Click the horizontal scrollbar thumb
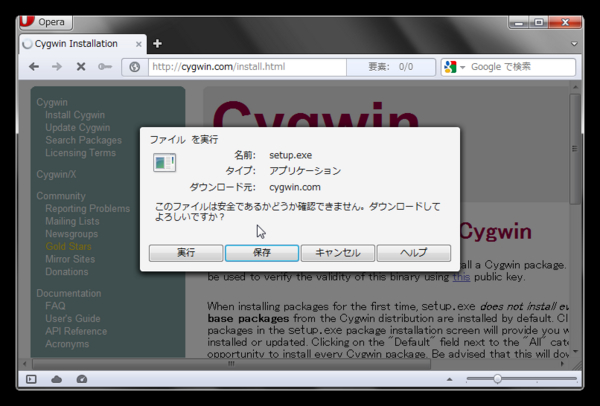 point(232,364)
